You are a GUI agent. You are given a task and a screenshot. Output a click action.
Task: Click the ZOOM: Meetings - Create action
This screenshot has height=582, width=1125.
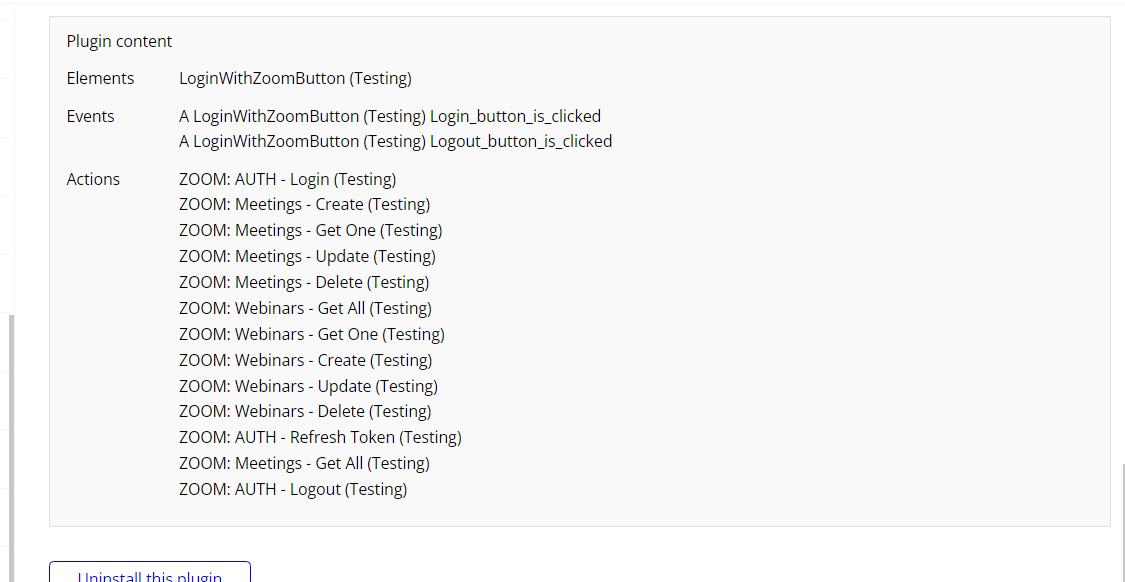coord(304,204)
